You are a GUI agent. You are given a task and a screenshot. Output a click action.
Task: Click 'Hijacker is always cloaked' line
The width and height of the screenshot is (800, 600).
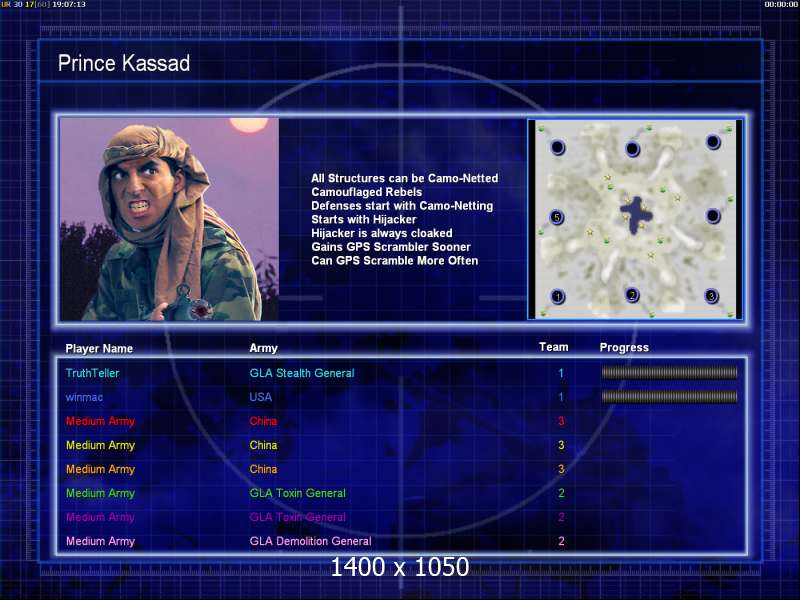pyautogui.click(x=382, y=233)
